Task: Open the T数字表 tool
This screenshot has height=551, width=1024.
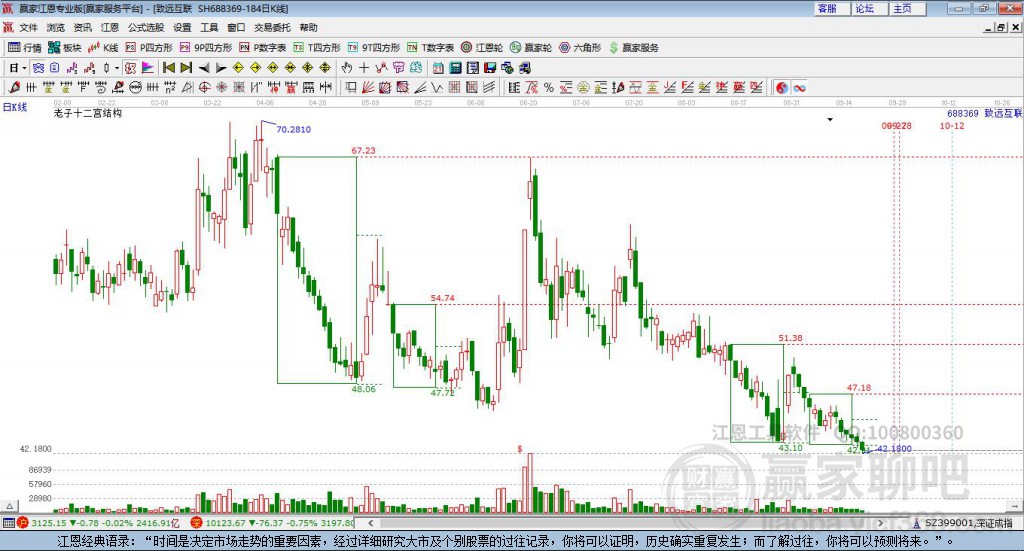Action: [x=430, y=48]
